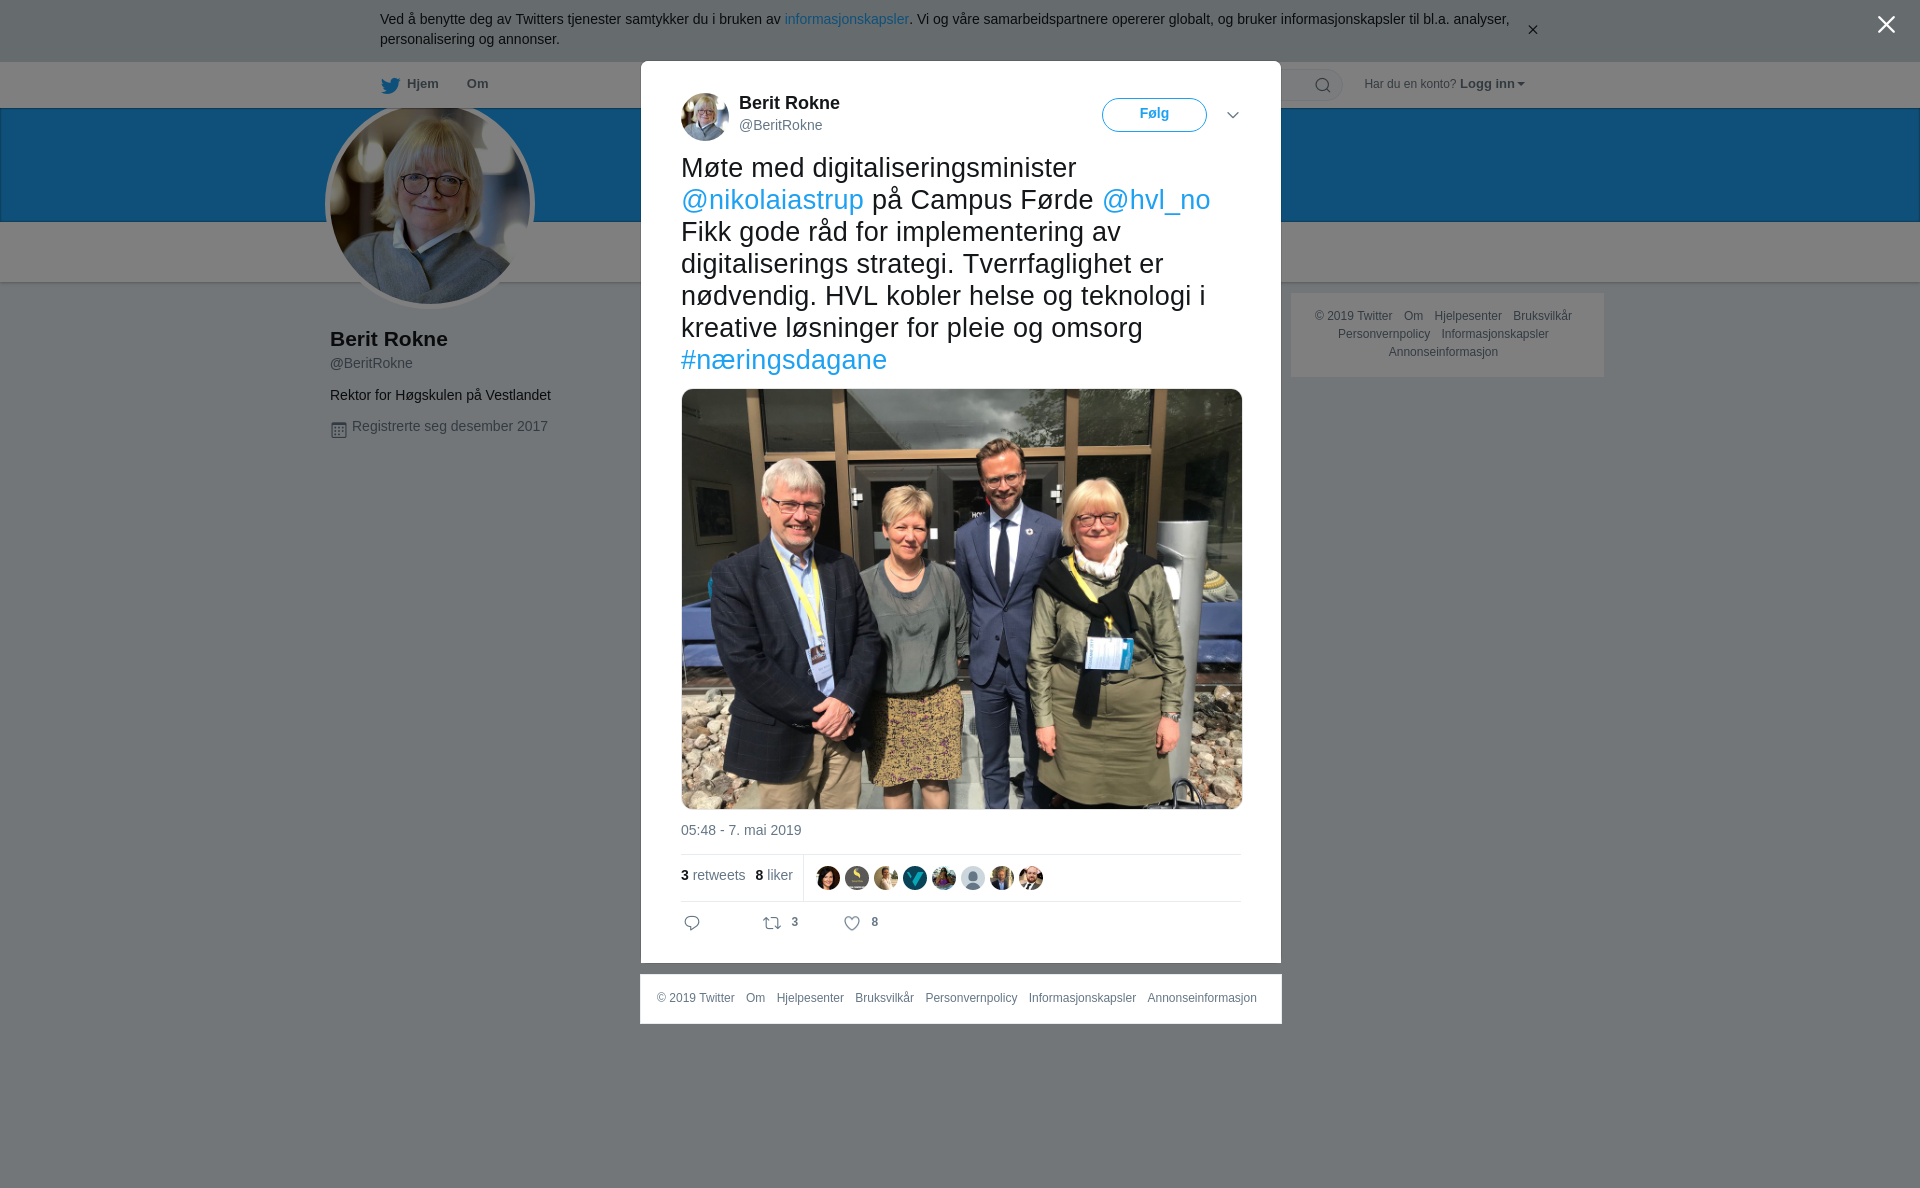Close the tweet overlay with large X
This screenshot has height=1188, width=1920.
click(x=1886, y=25)
